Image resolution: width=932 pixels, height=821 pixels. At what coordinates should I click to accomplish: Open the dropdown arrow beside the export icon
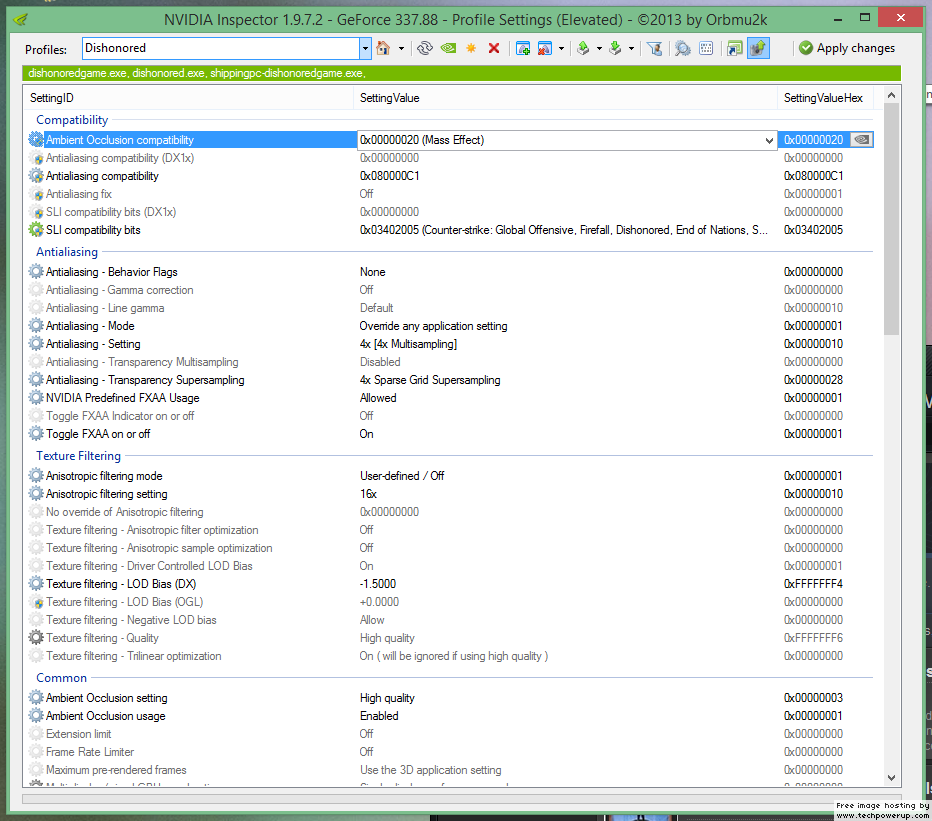point(599,48)
